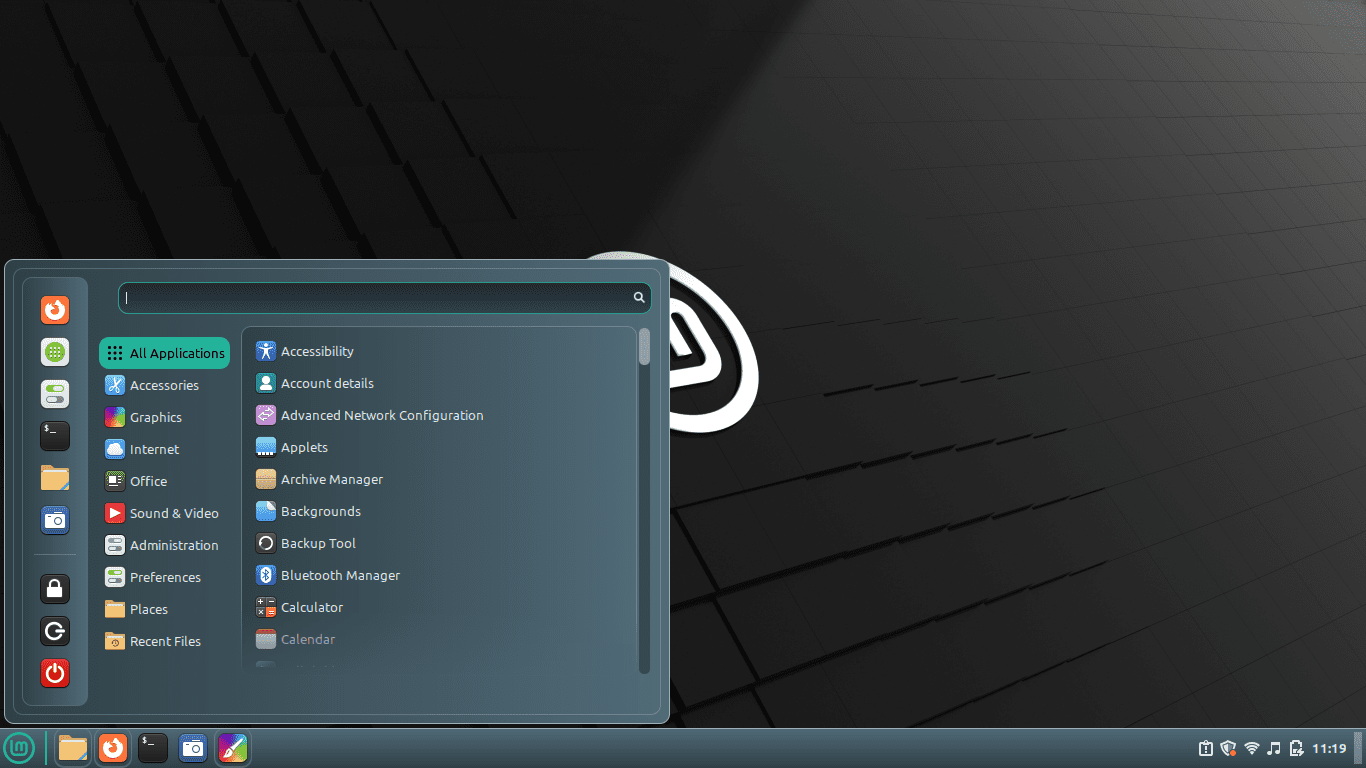
Task: Launch Software Manager from the favorites sidebar
Action: (55, 352)
